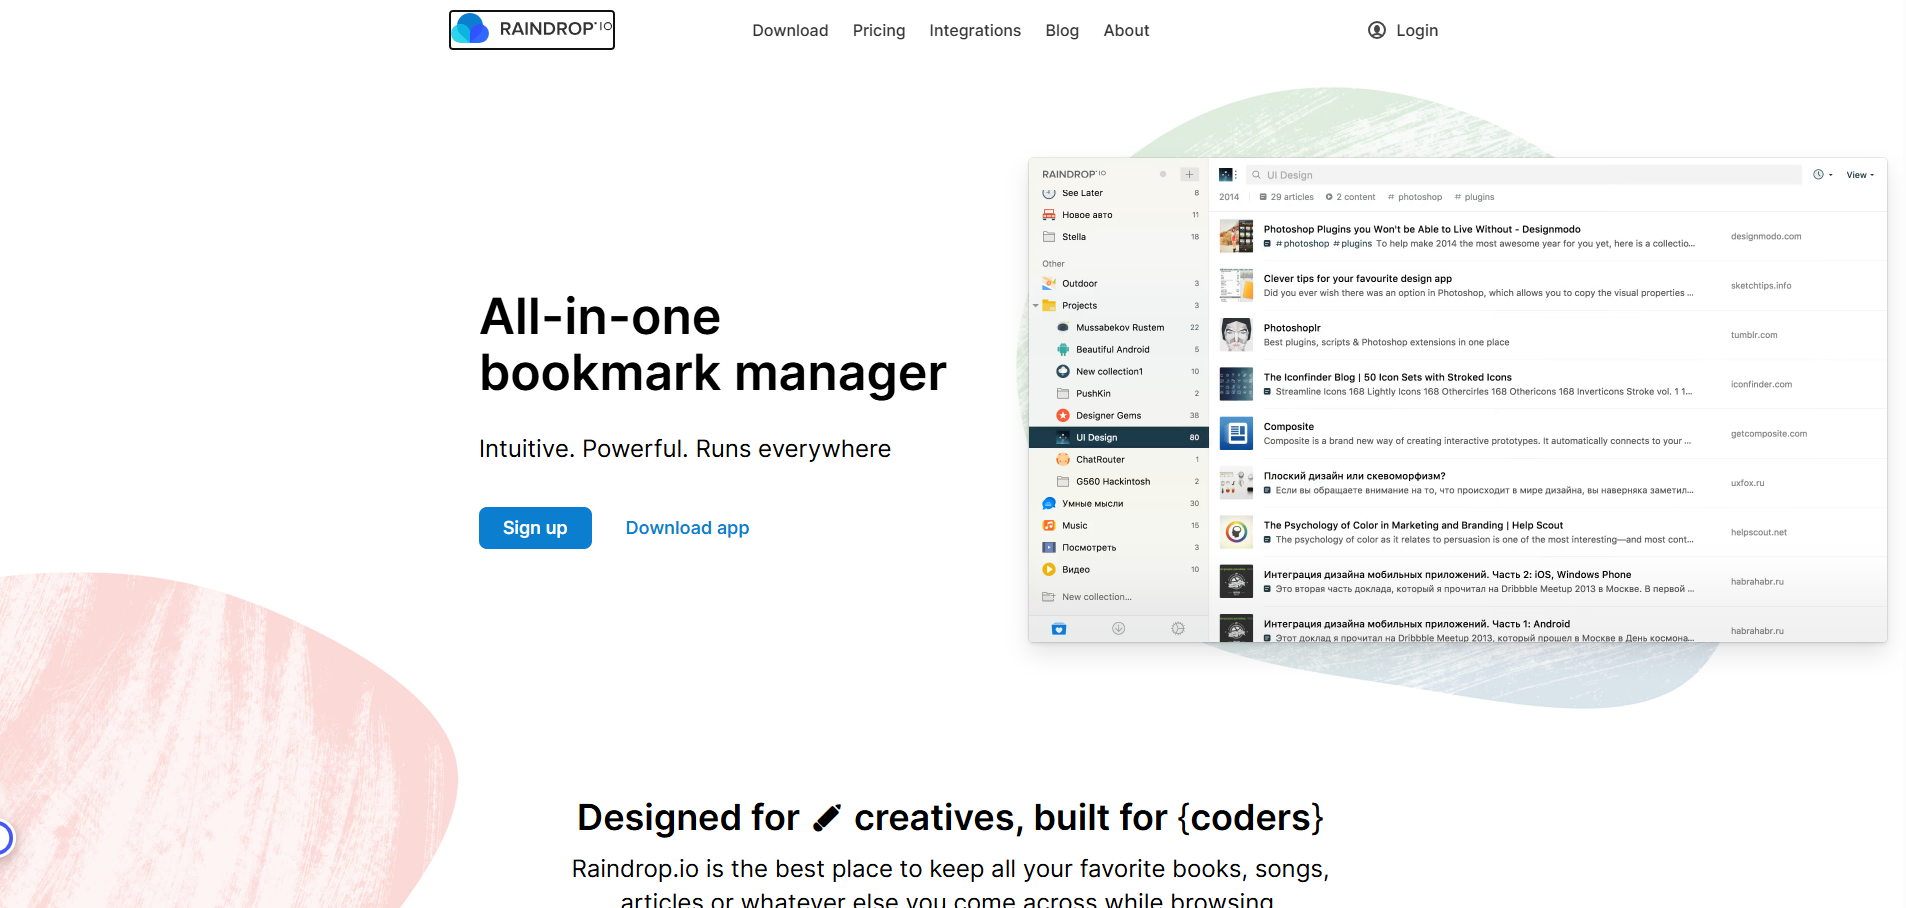Open the dropdown arrow beside the clock icon
Screen dimensions: 1906x908
[1832, 176]
